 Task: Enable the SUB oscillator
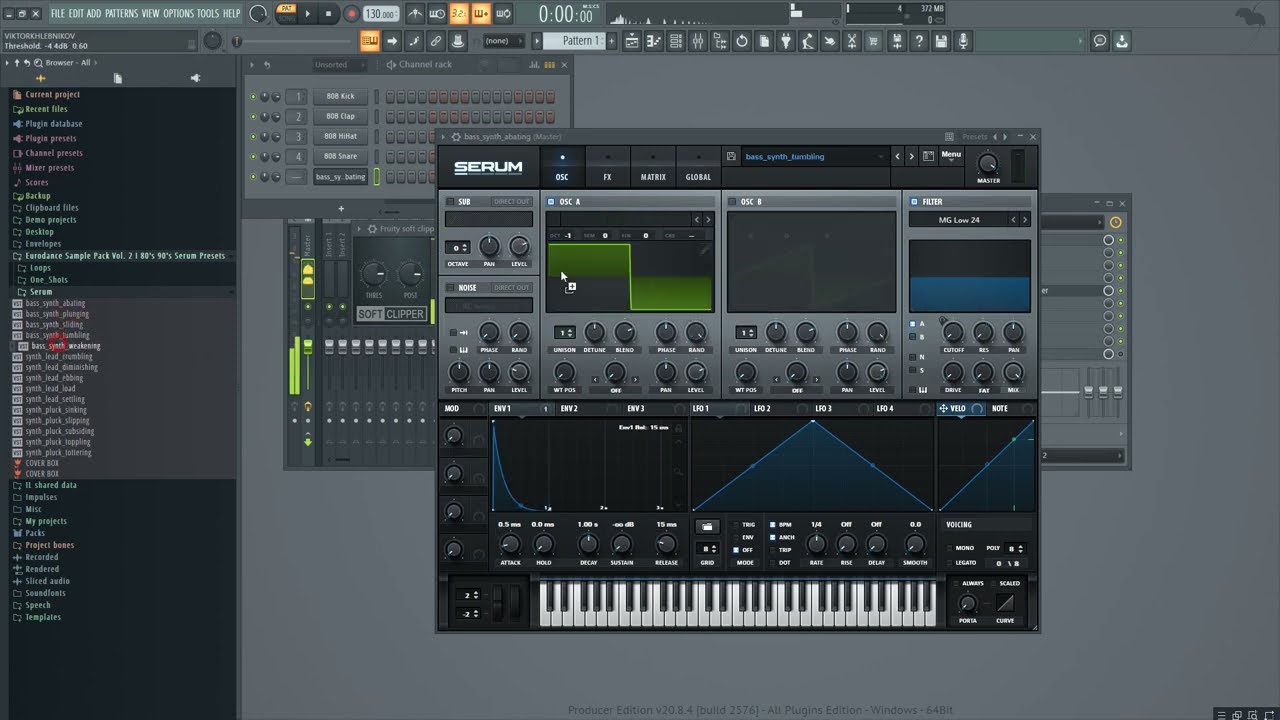[x=450, y=202]
